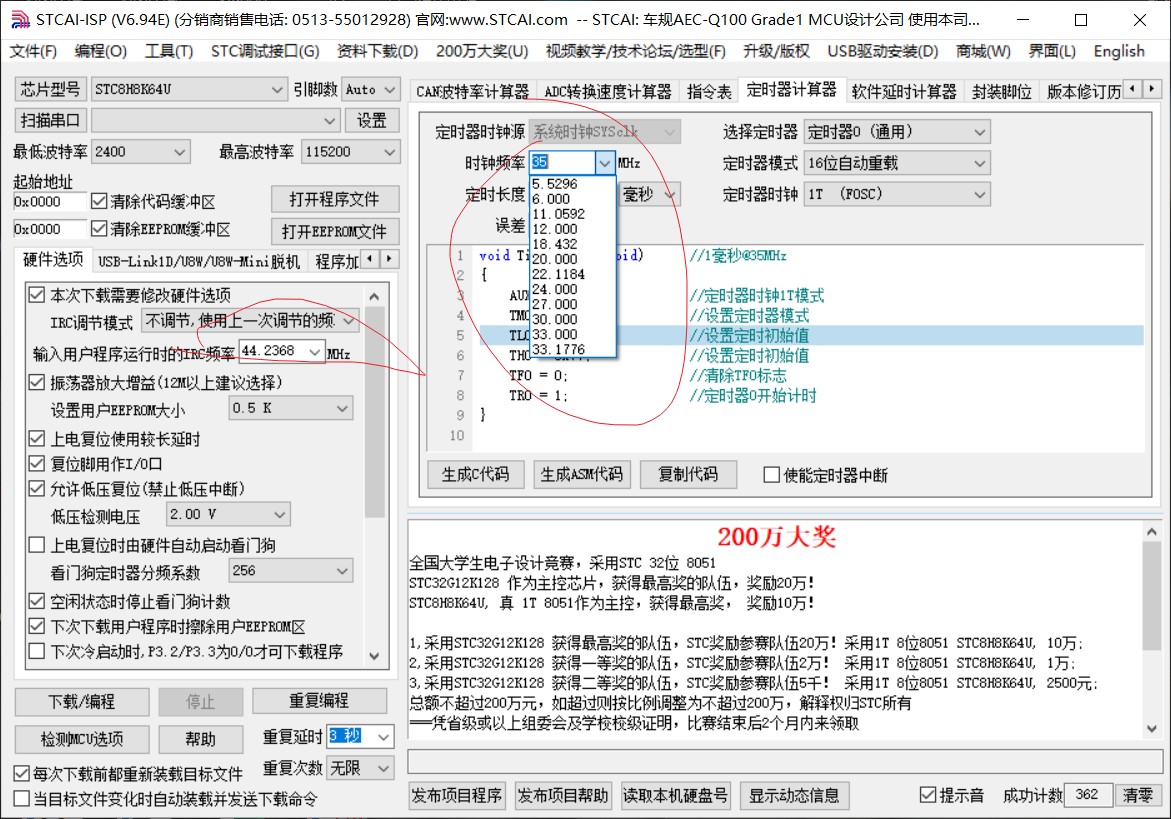Open 重复次数 无限 dropdown
Image resolution: width=1171 pixels, height=819 pixels.
tap(361, 767)
